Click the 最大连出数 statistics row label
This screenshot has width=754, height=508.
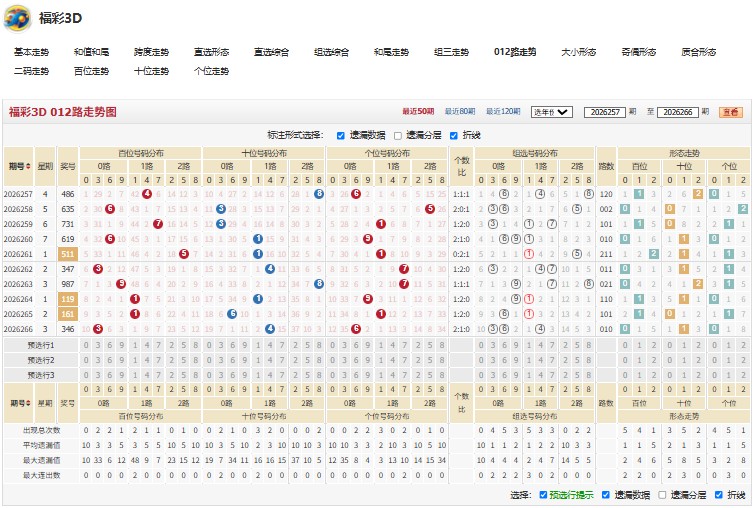click(42, 475)
